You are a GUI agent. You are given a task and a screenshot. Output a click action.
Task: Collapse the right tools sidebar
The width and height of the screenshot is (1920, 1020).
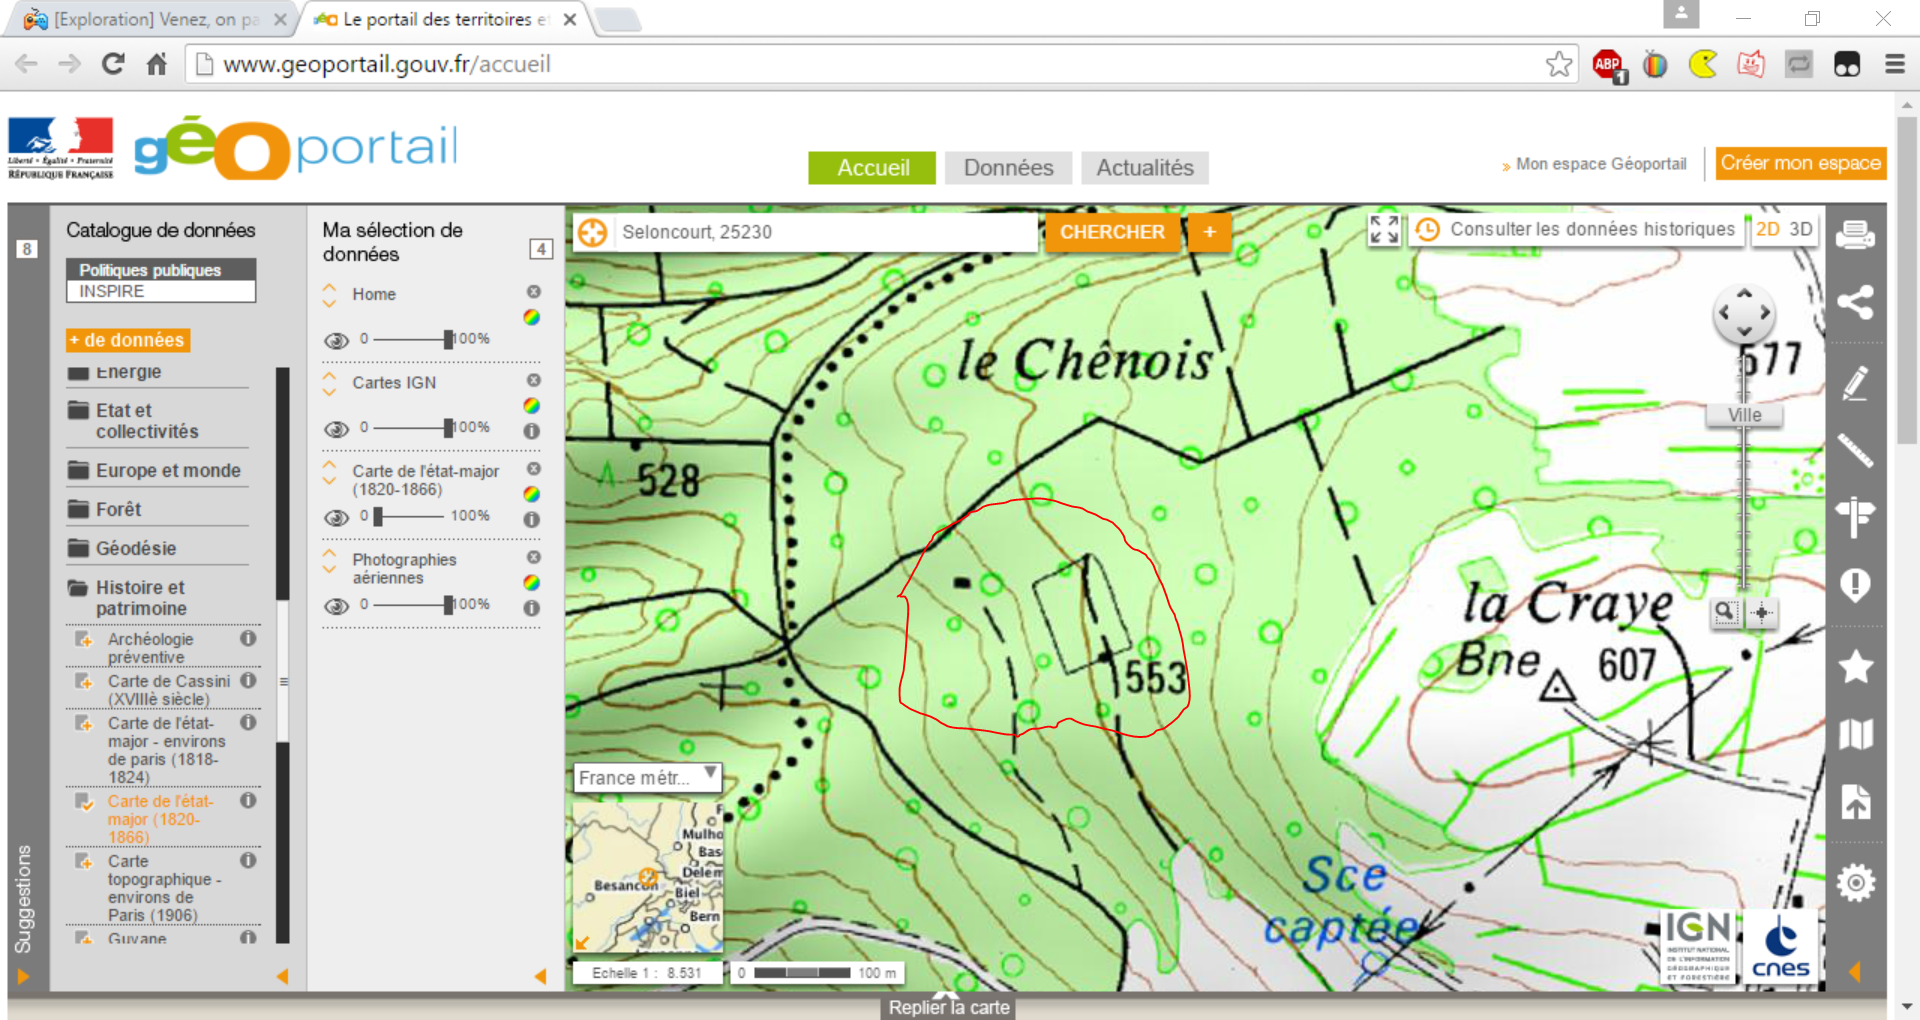point(1855,972)
